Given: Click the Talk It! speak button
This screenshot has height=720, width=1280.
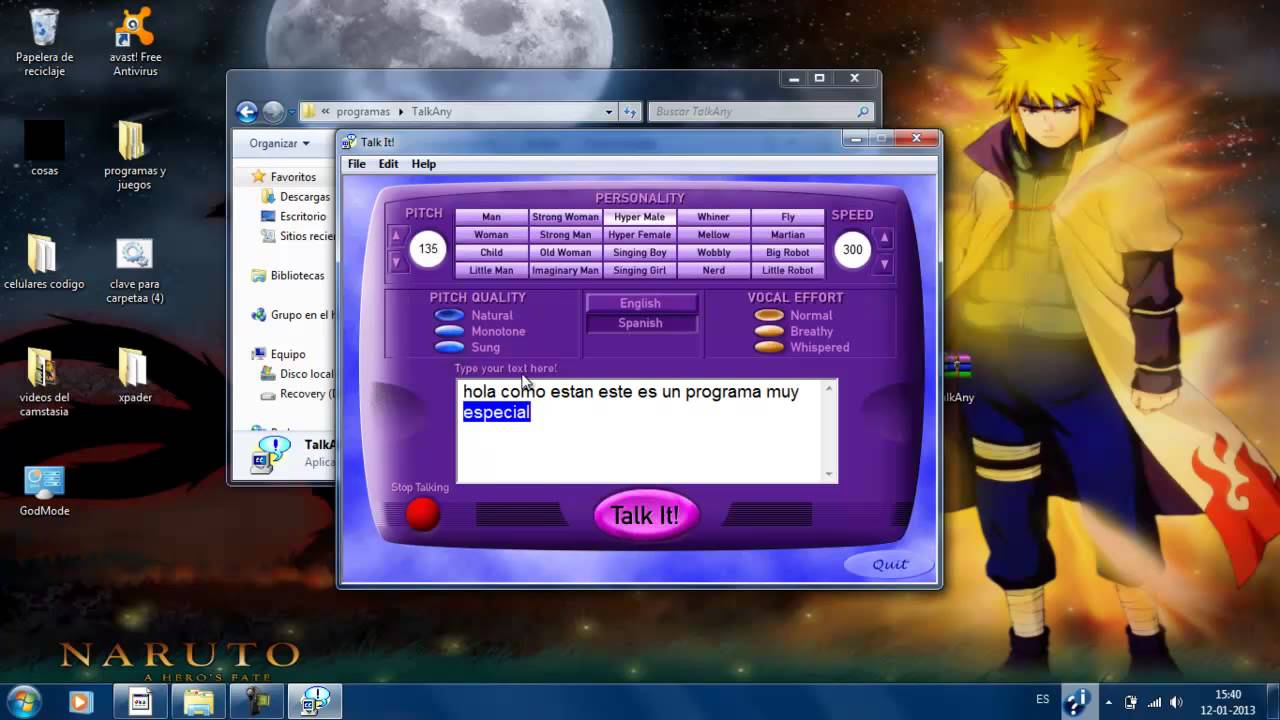Looking at the screenshot, I should (x=645, y=515).
